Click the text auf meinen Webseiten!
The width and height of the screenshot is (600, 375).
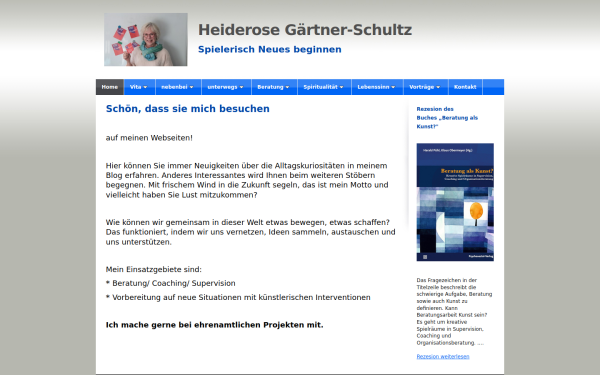149,138
